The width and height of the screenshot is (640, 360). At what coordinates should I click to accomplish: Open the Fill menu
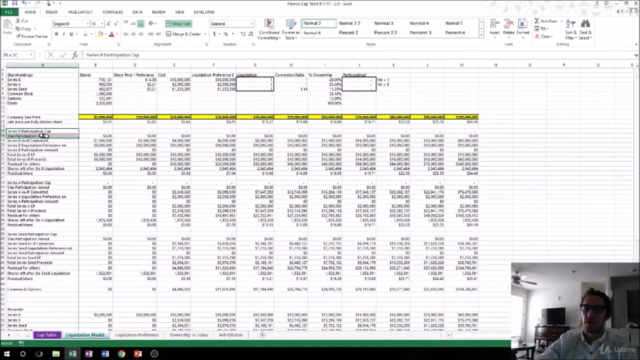[541, 29]
